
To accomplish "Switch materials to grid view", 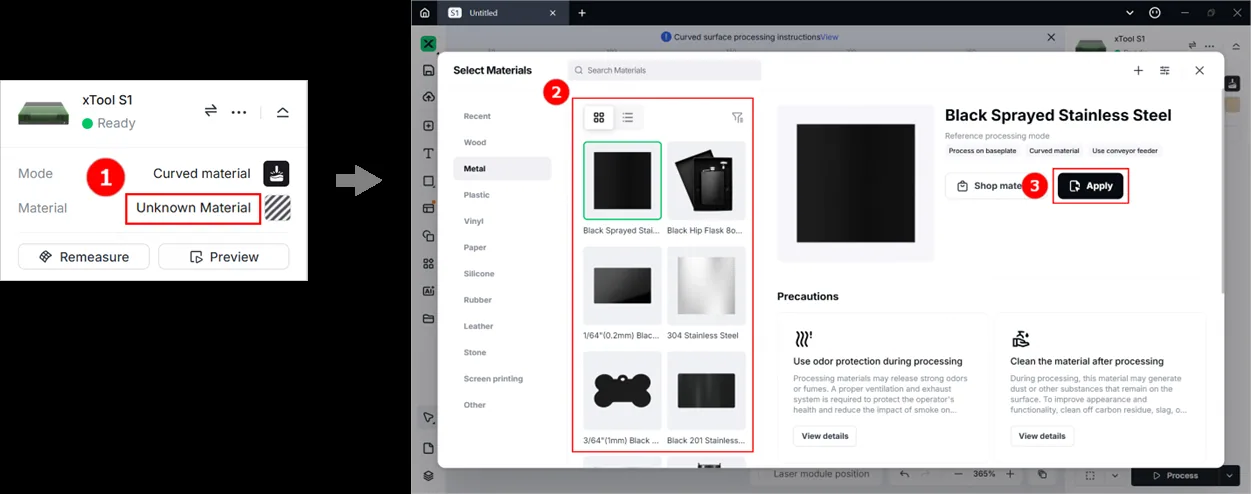I will [599, 117].
